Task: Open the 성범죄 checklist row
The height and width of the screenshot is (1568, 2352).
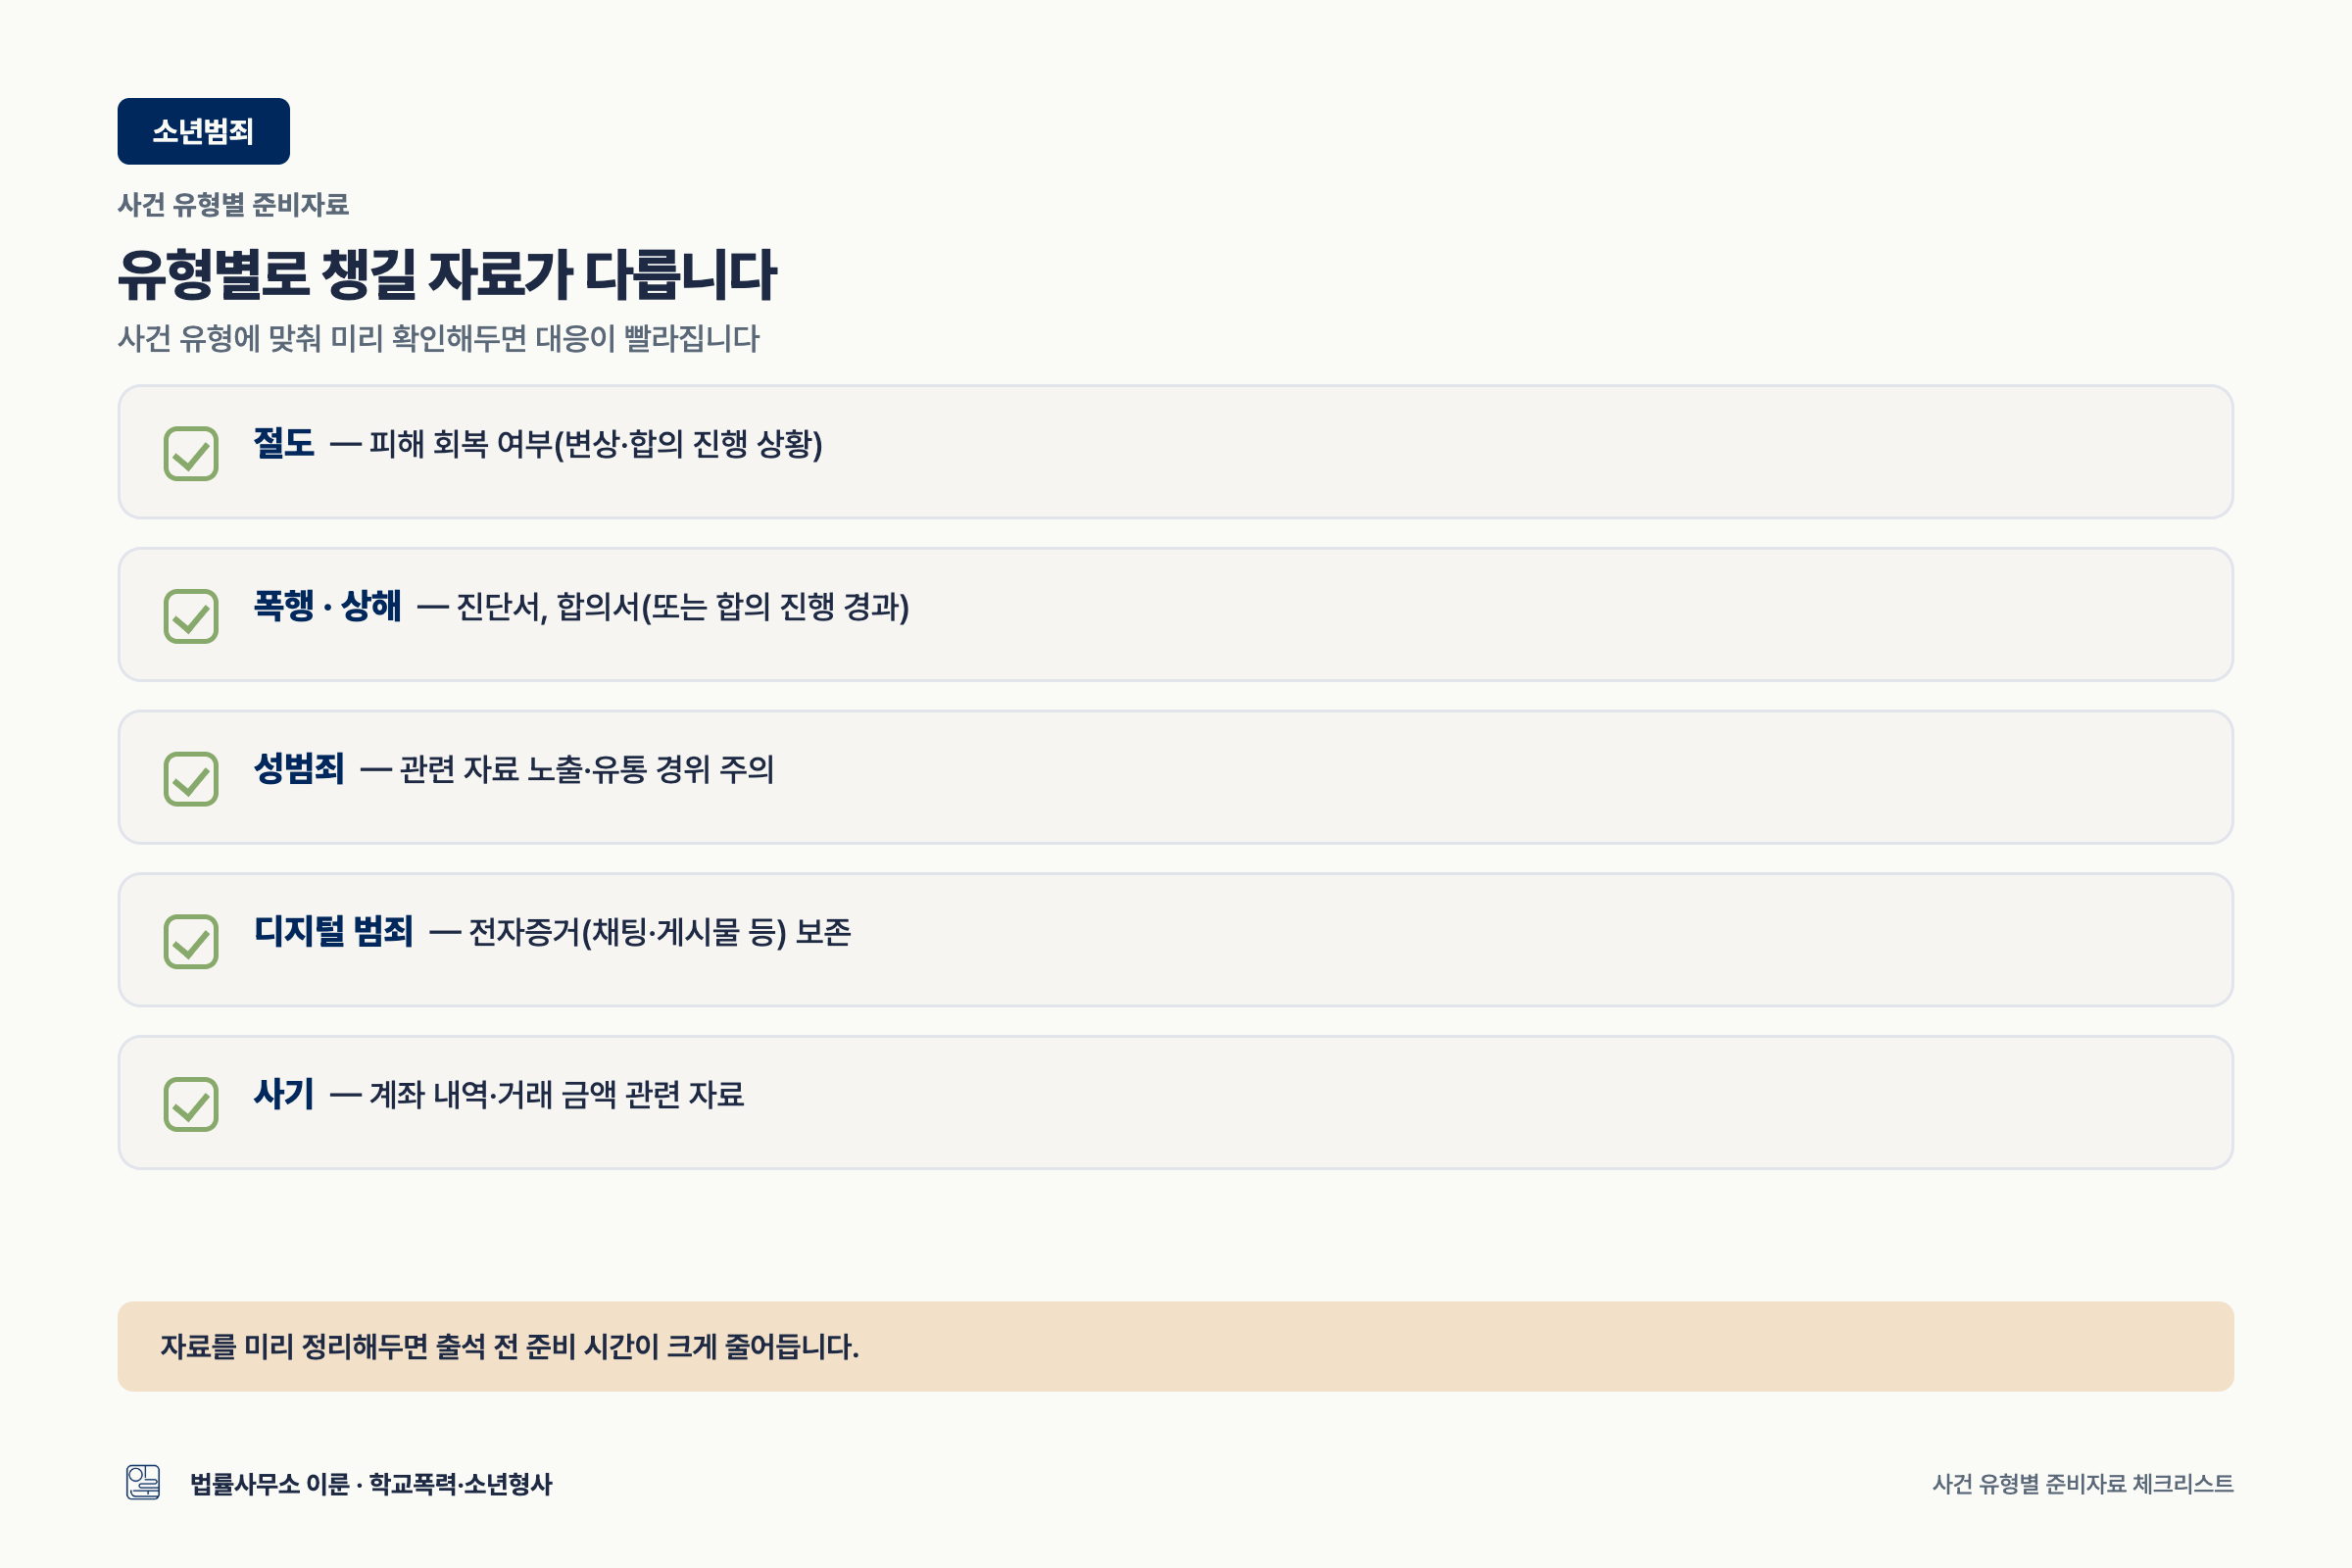Action: pos(1176,778)
